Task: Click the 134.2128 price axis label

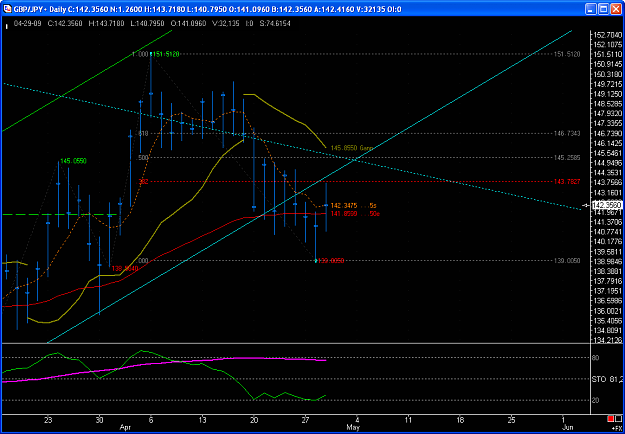Action: click(x=607, y=340)
